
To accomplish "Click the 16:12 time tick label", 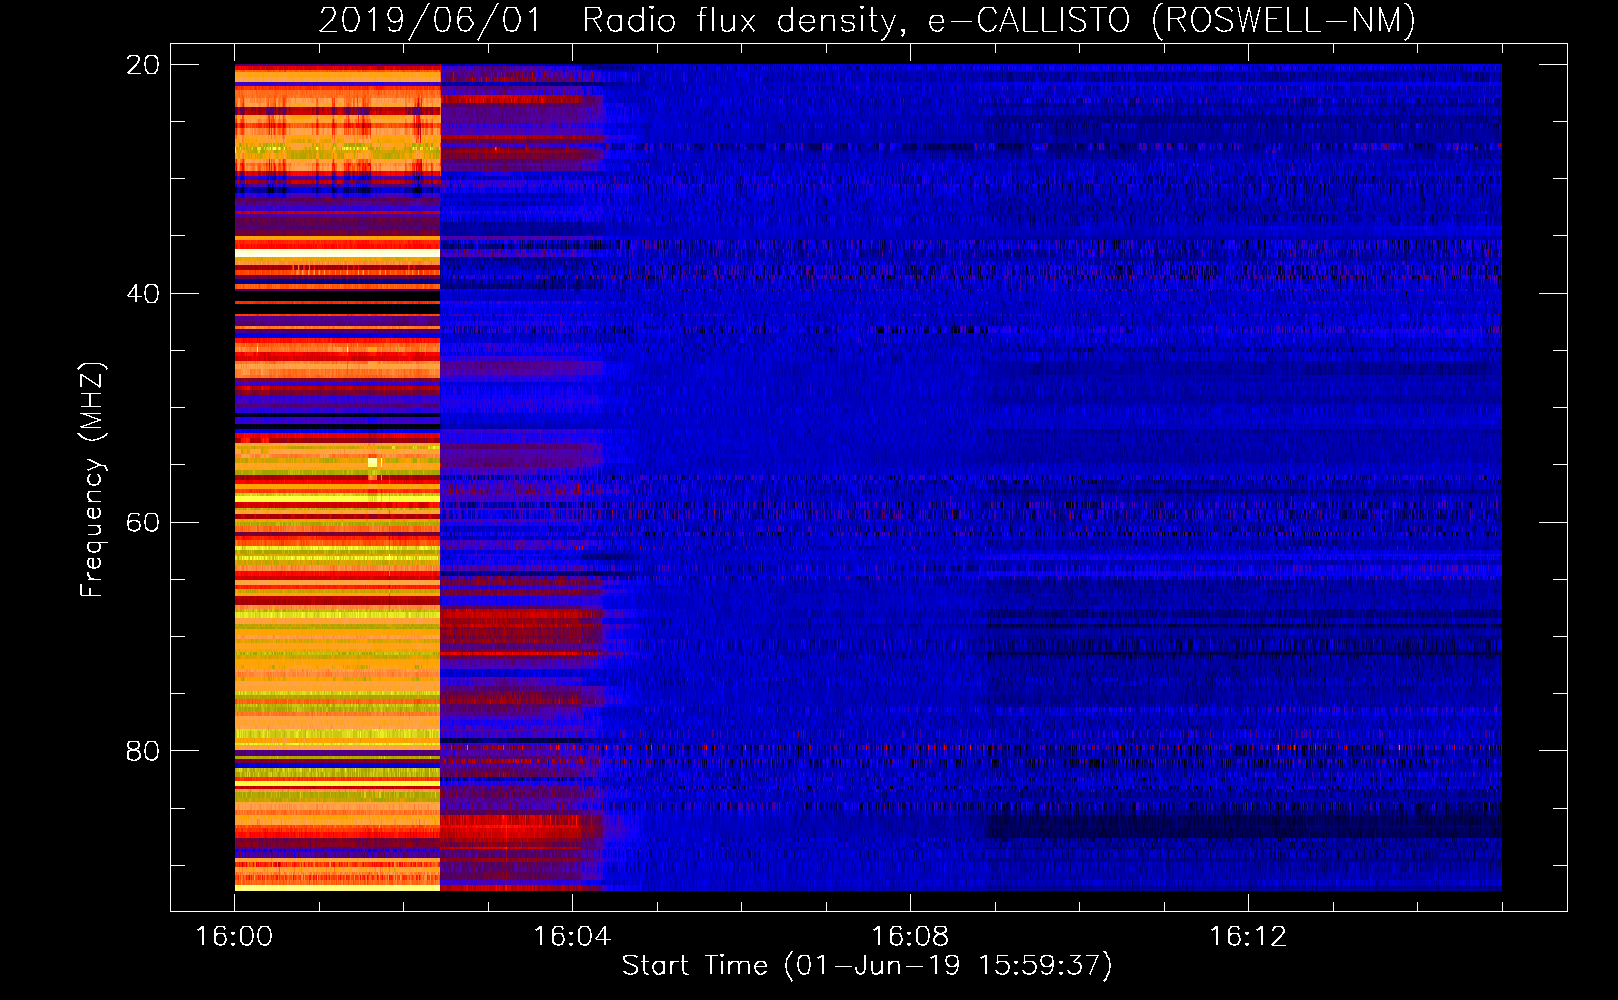I will [1248, 937].
